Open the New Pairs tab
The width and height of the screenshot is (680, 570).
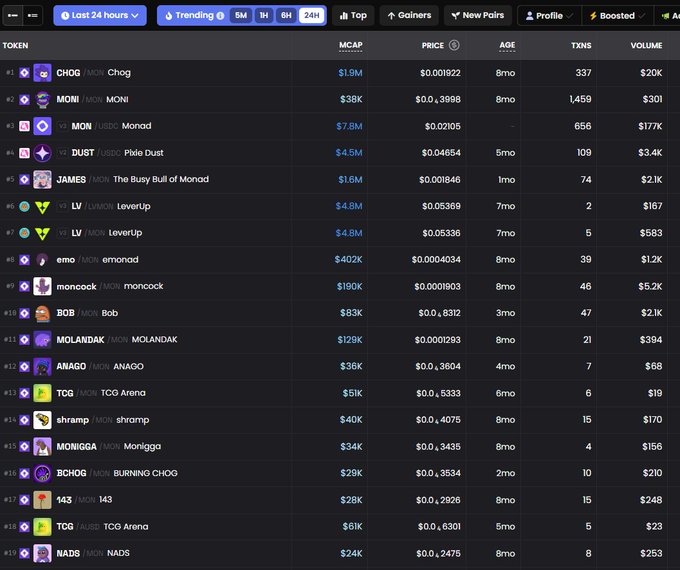click(477, 16)
